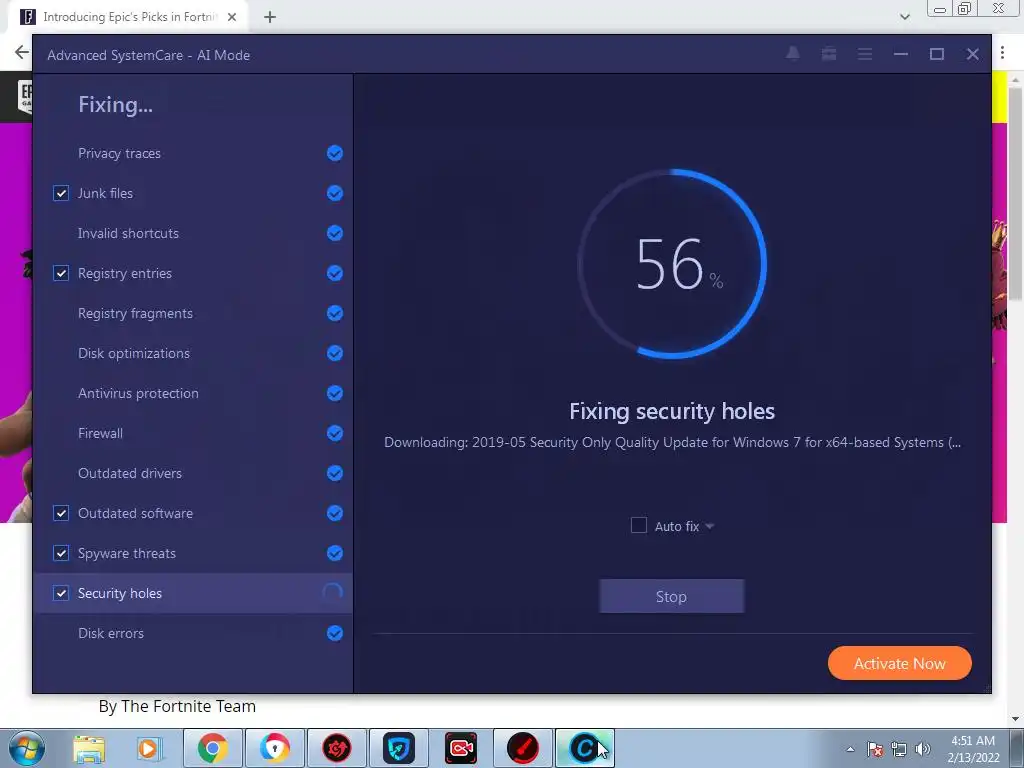This screenshot has width=1024, height=768.
Task: Select Firewall item in list
Action: pyautogui.click(x=193, y=433)
